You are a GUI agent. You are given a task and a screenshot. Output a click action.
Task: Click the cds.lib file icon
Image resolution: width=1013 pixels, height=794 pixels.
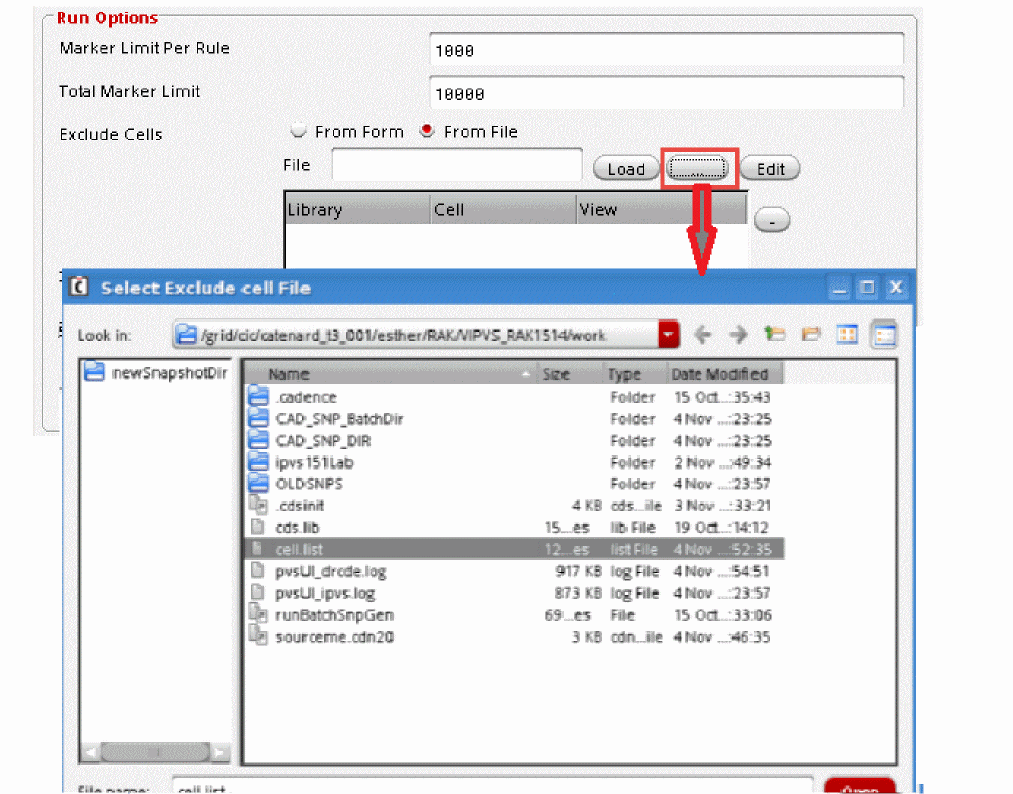258,527
